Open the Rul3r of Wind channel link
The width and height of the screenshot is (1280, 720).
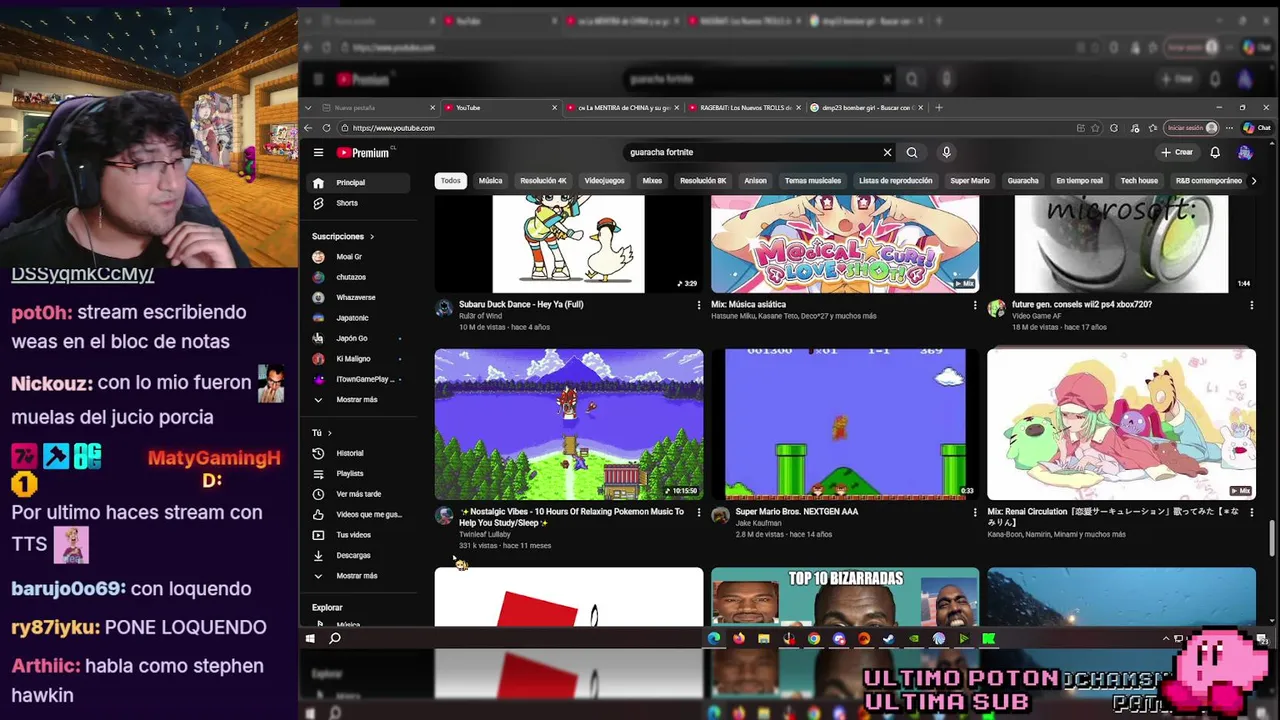480,316
